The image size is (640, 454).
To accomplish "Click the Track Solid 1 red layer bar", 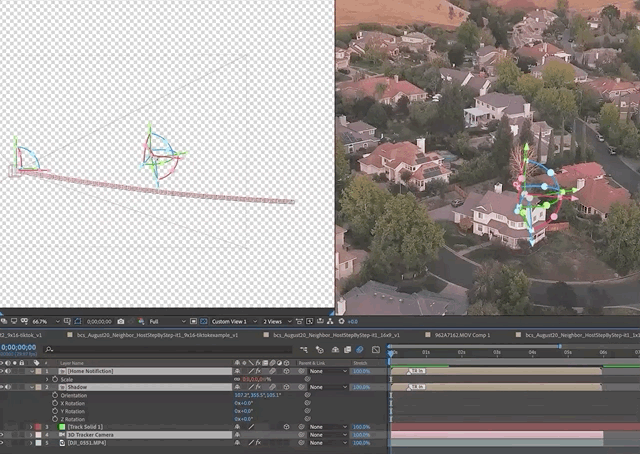I will click(x=516, y=427).
